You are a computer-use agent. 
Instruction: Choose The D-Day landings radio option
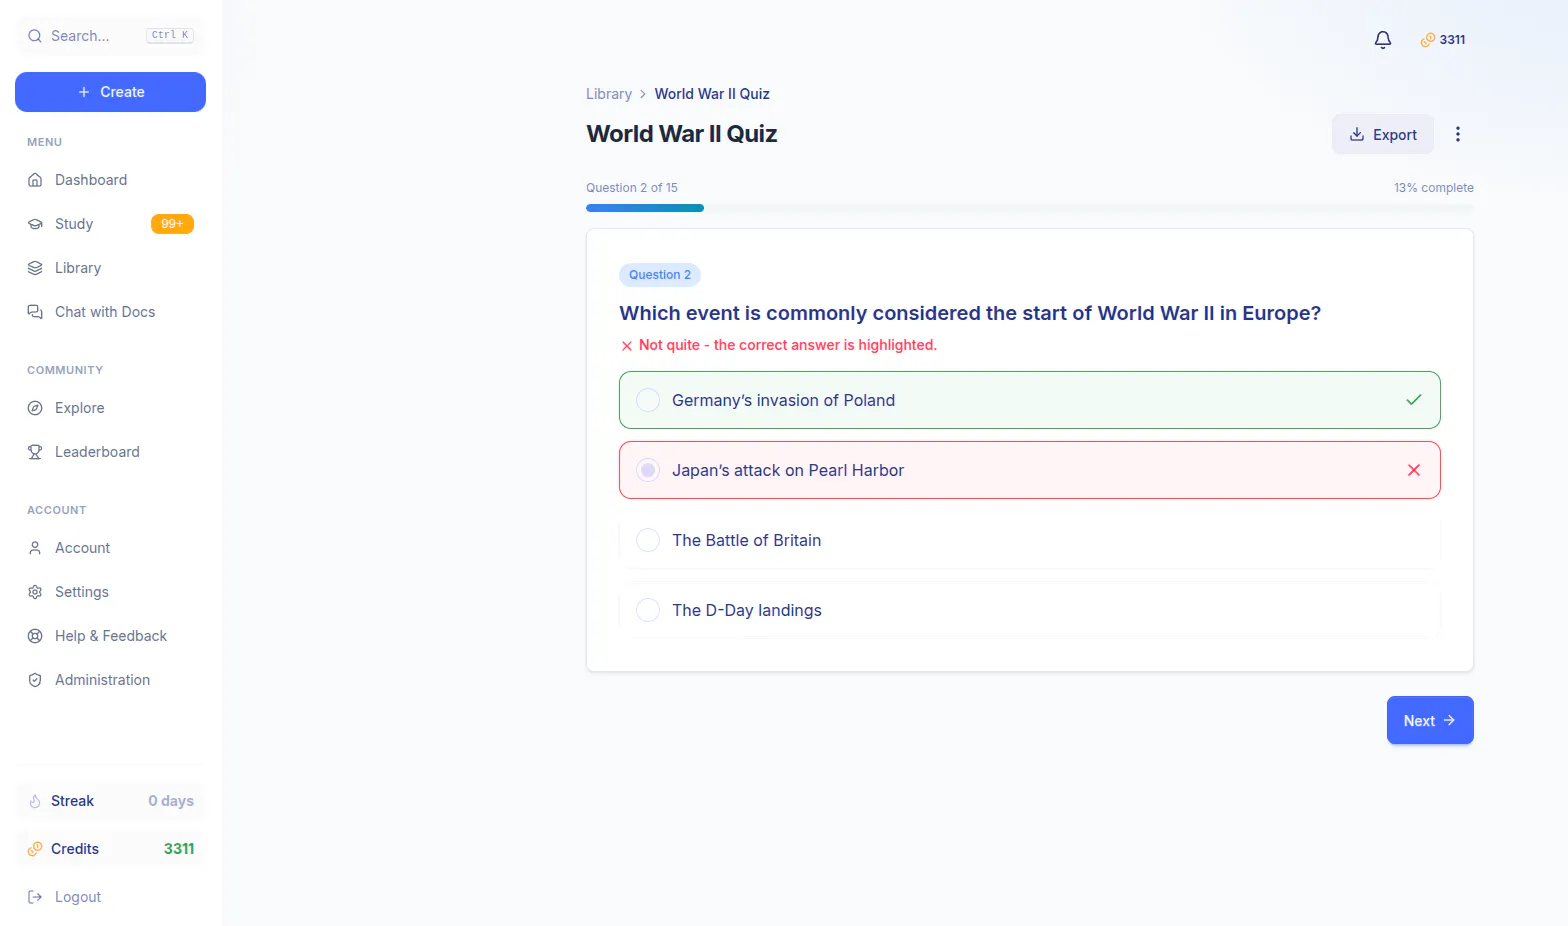point(648,610)
